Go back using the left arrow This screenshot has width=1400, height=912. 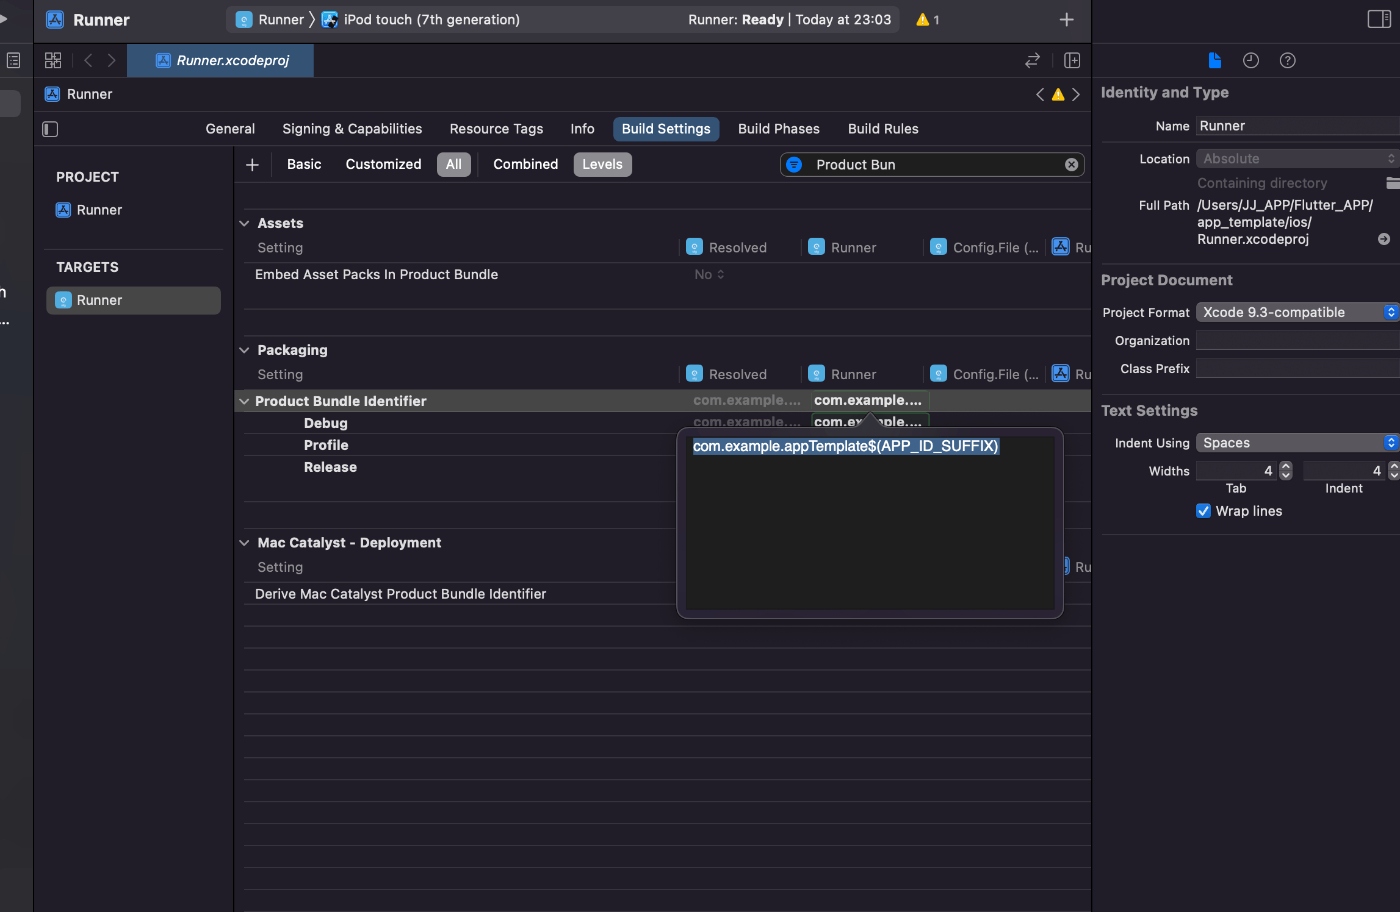(x=88, y=60)
